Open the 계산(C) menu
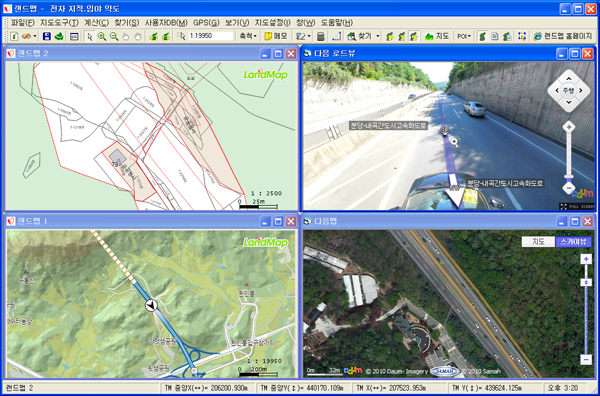The height and width of the screenshot is (396, 600). point(96,23)
